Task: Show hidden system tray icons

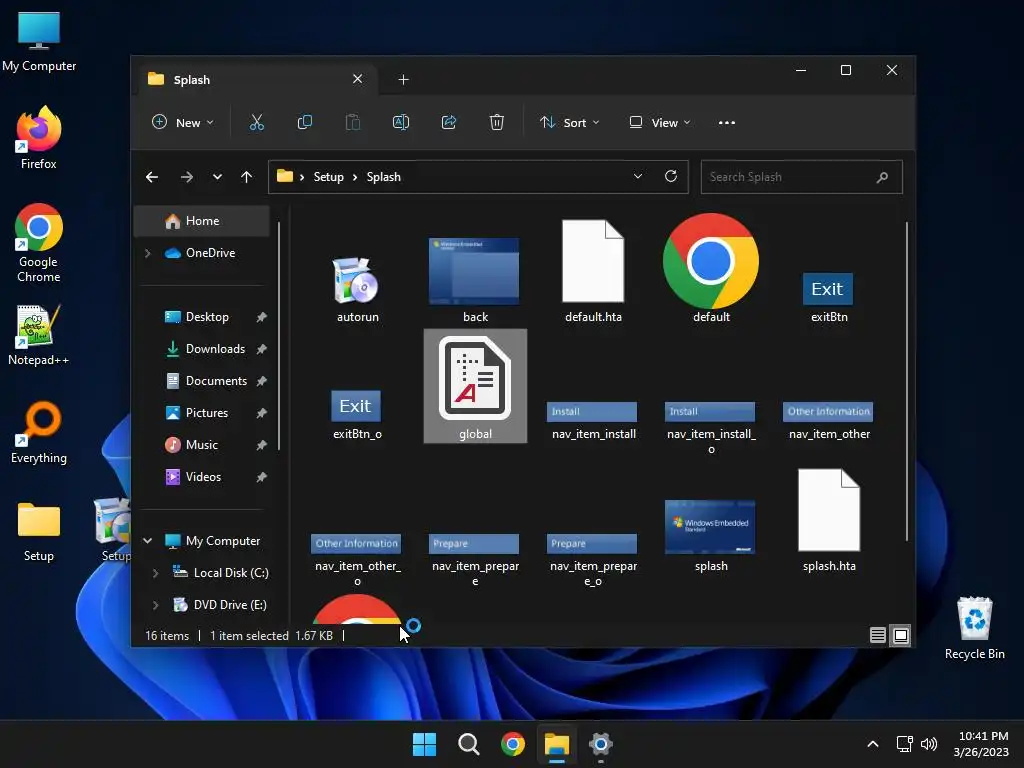Action: click(872, 744)
